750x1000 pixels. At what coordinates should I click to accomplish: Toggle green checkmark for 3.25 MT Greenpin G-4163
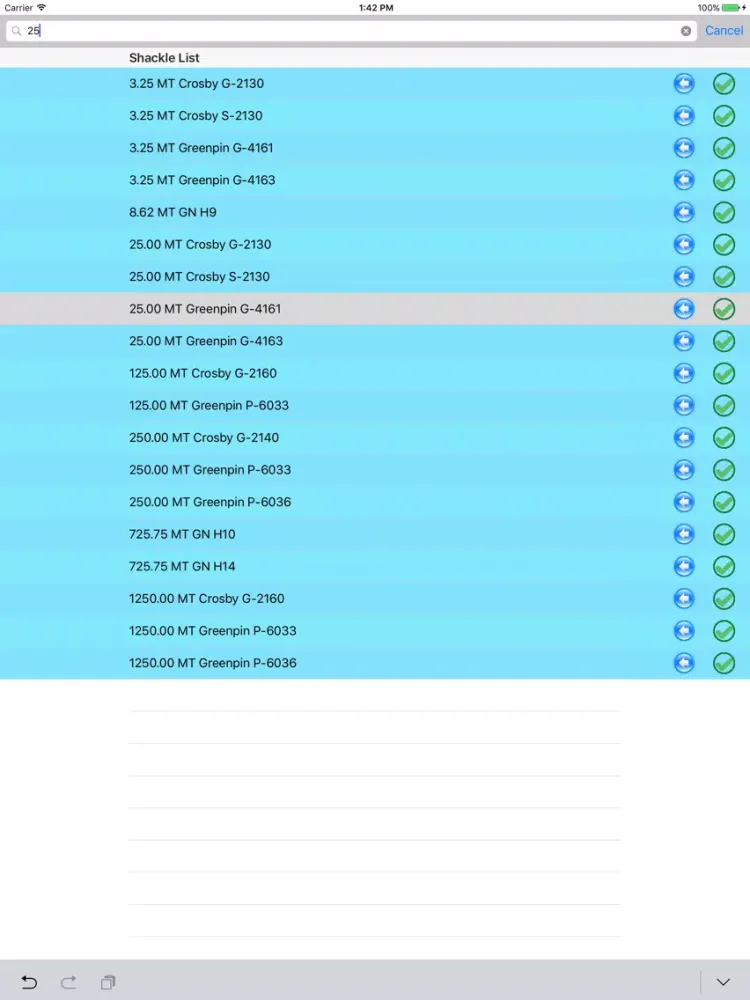click(724, 180)
